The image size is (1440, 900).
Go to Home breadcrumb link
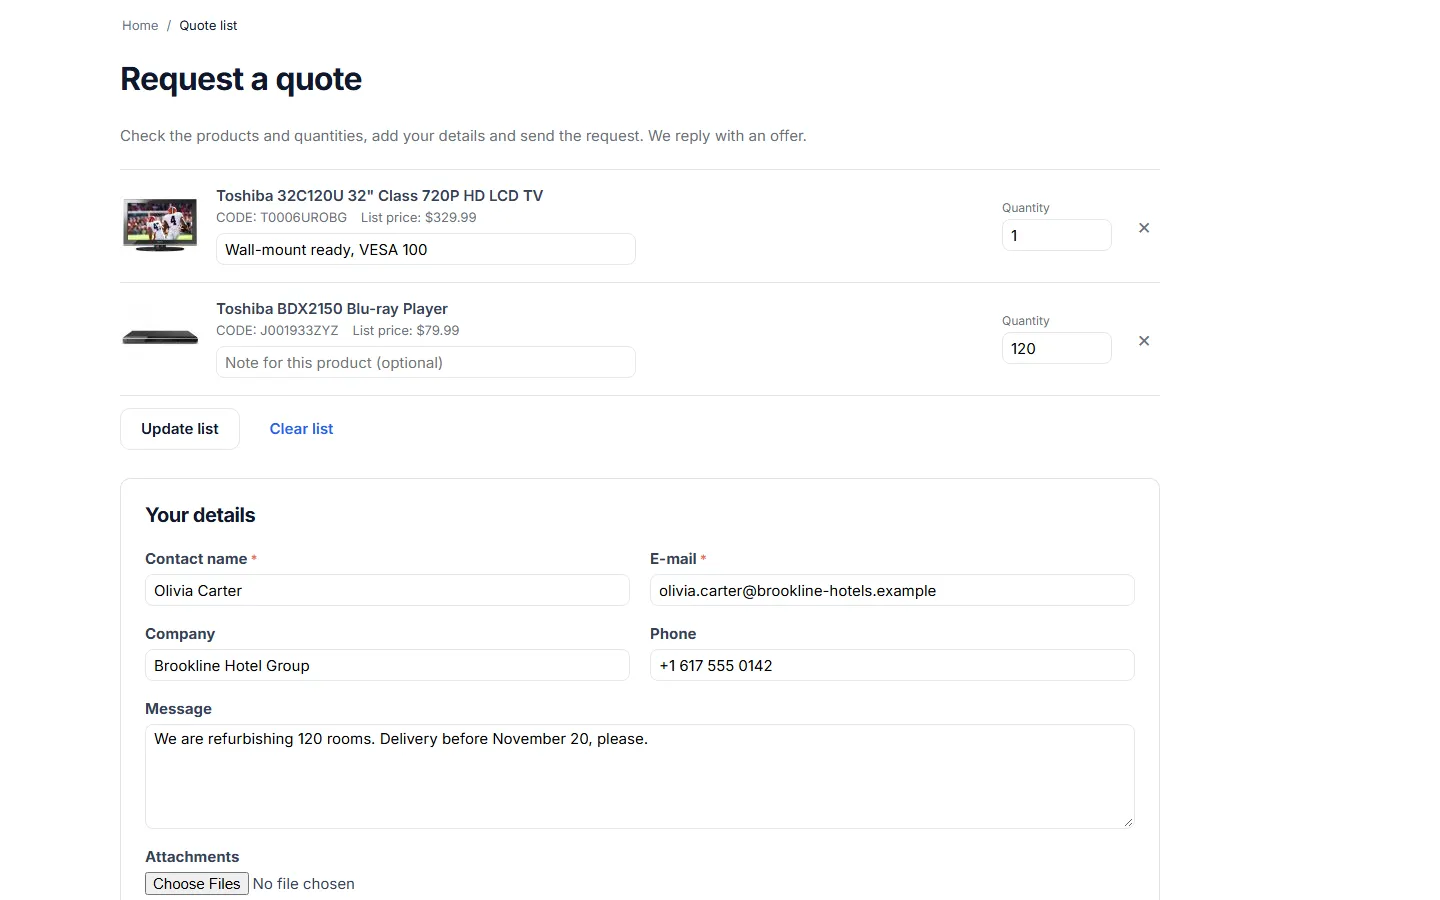140,26
